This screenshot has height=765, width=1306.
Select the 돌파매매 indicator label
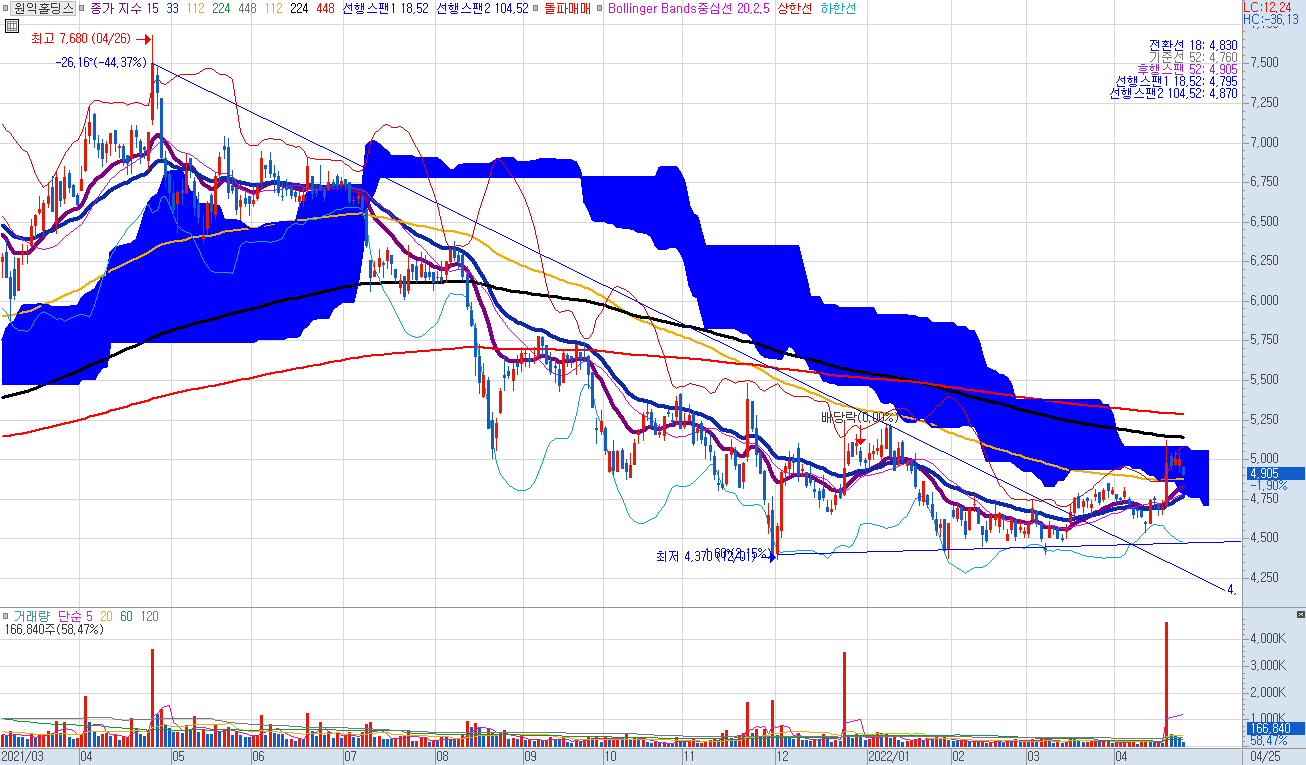click(566, 8)
